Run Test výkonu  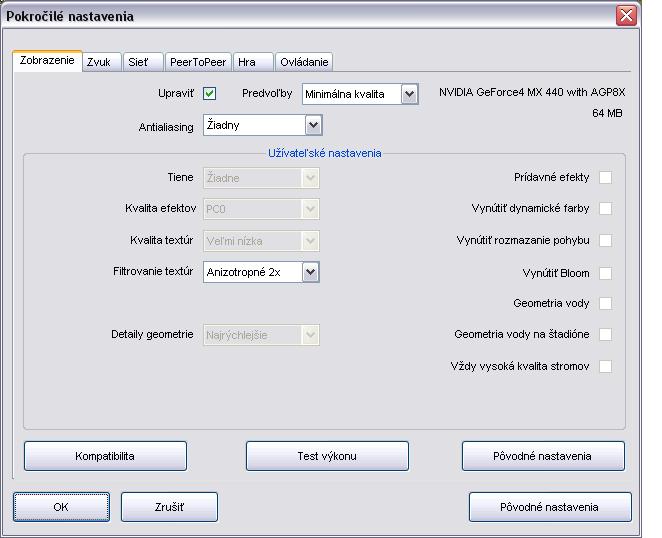tap(327, 456)
